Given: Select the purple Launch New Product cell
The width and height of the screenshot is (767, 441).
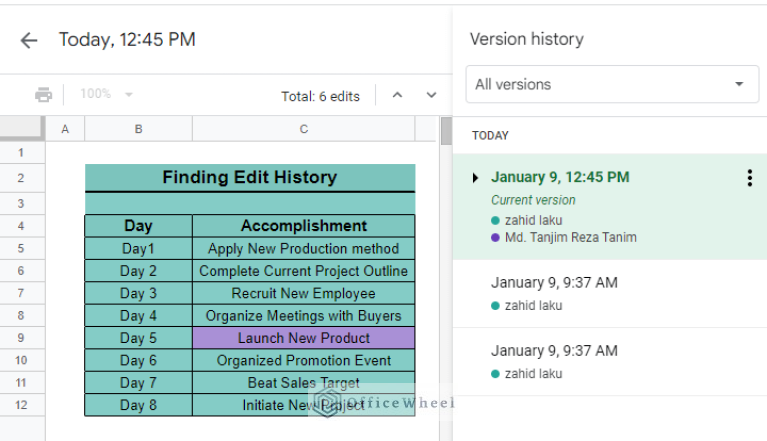Looking at the screenshot, I should (303, 338).
